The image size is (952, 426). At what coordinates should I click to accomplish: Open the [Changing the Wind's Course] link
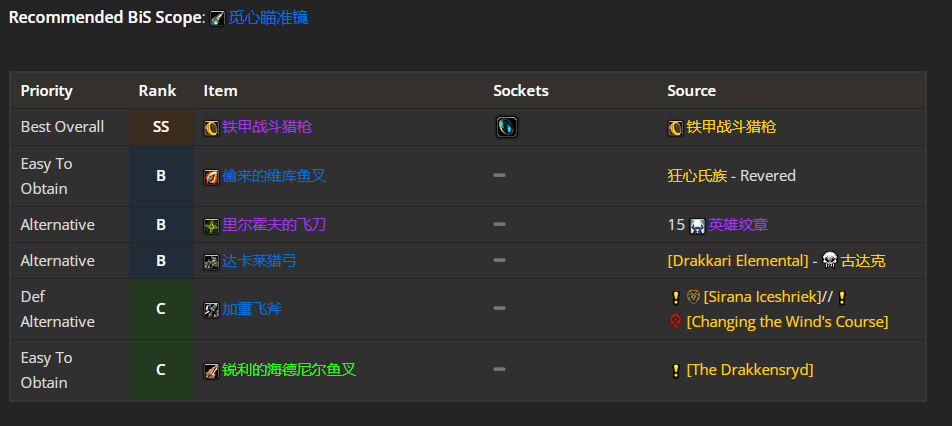787,322
